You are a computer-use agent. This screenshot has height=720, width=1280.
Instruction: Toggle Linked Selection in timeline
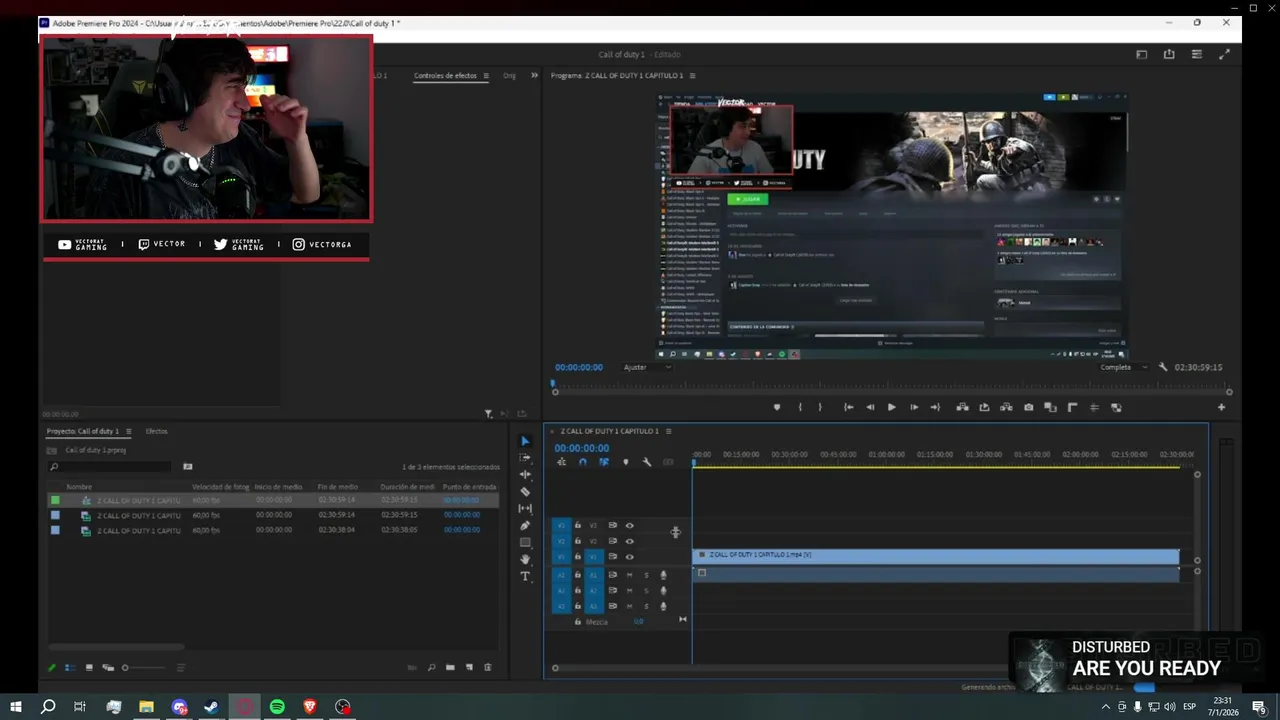tap(604, 462)
